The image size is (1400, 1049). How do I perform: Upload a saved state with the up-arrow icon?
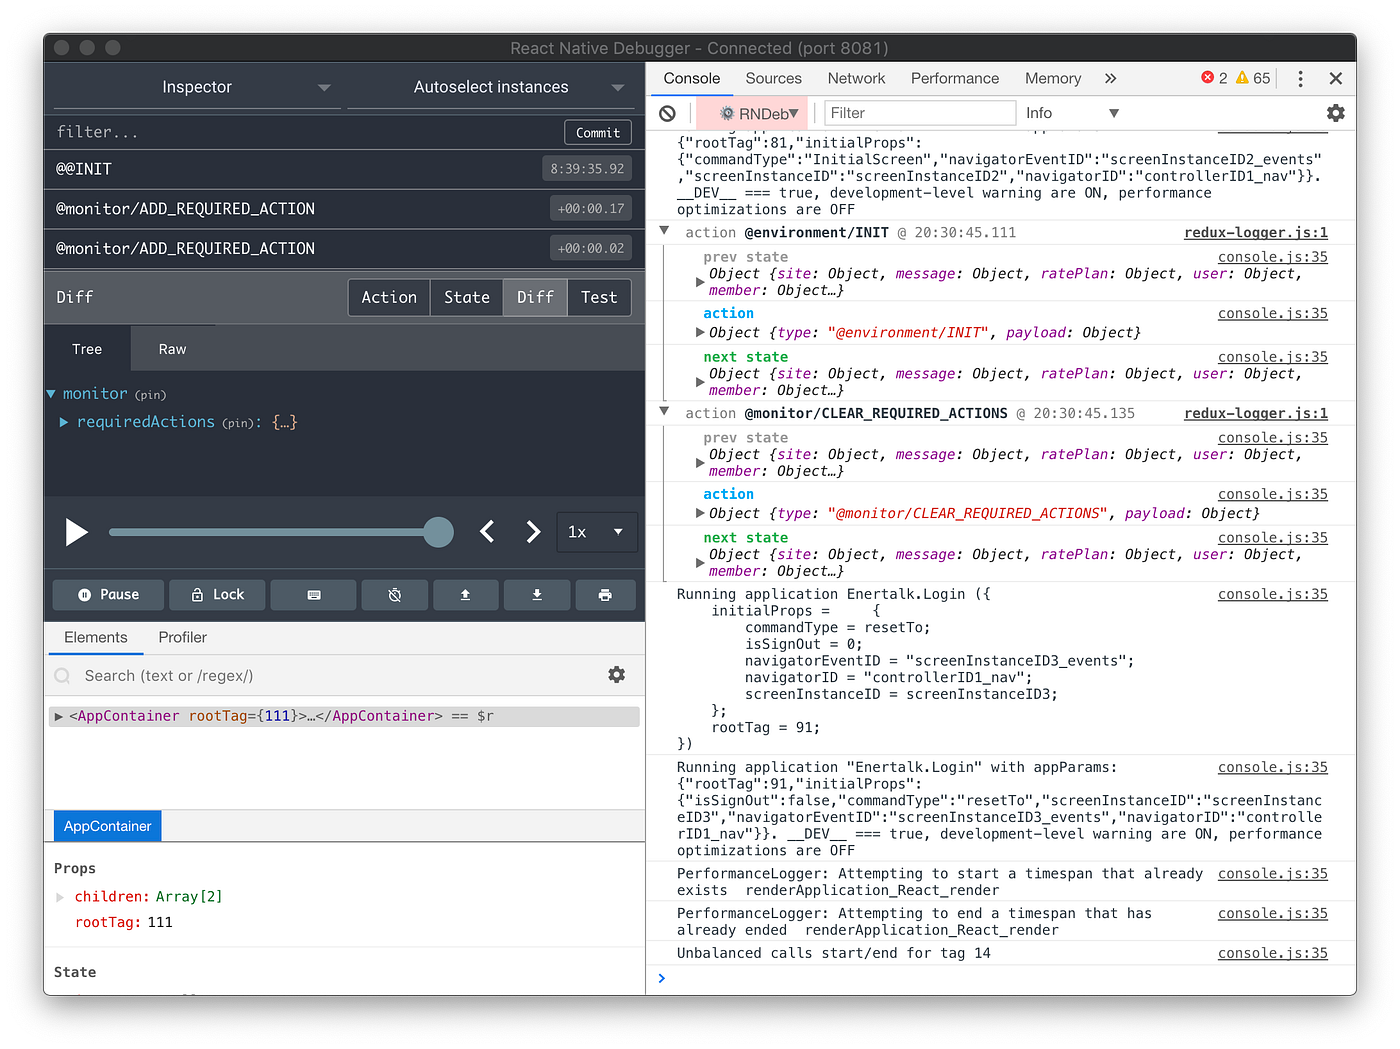click(465, 594)
